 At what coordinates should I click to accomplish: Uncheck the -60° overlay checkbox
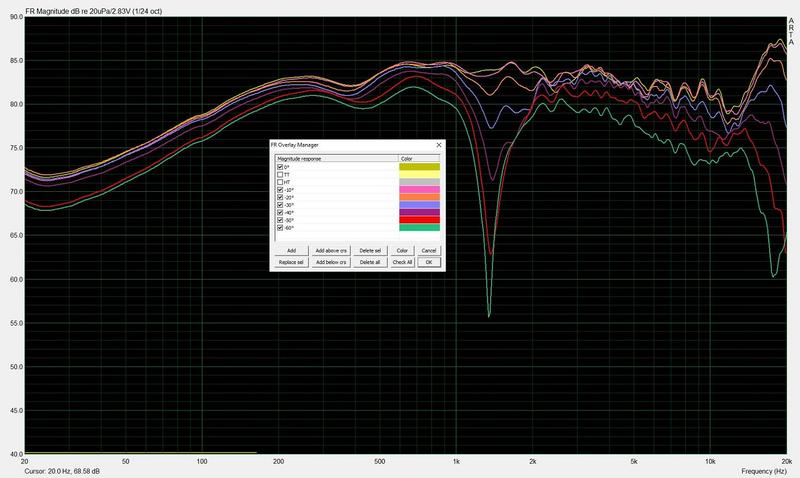pyautogui.click(x=280, y=228)
